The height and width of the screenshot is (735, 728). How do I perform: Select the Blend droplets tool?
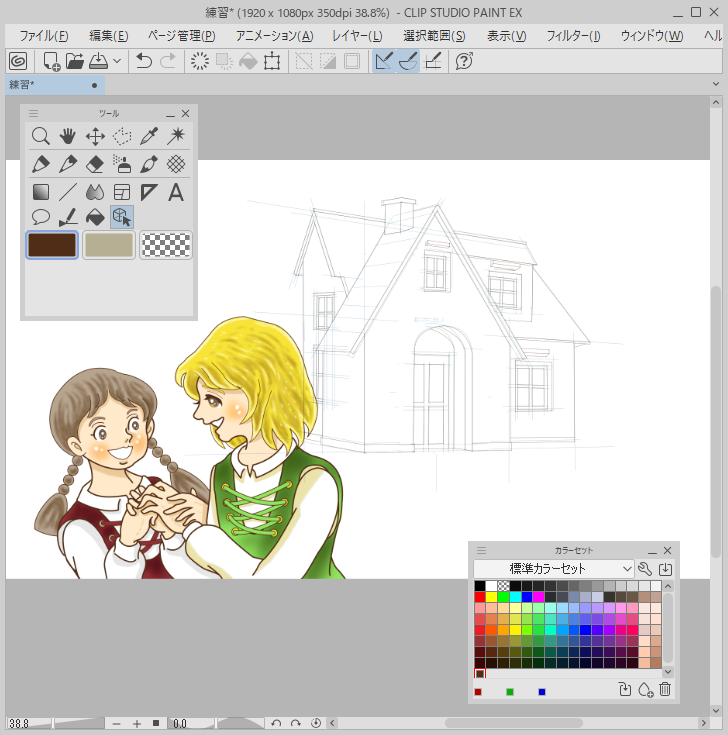[95, 192]
